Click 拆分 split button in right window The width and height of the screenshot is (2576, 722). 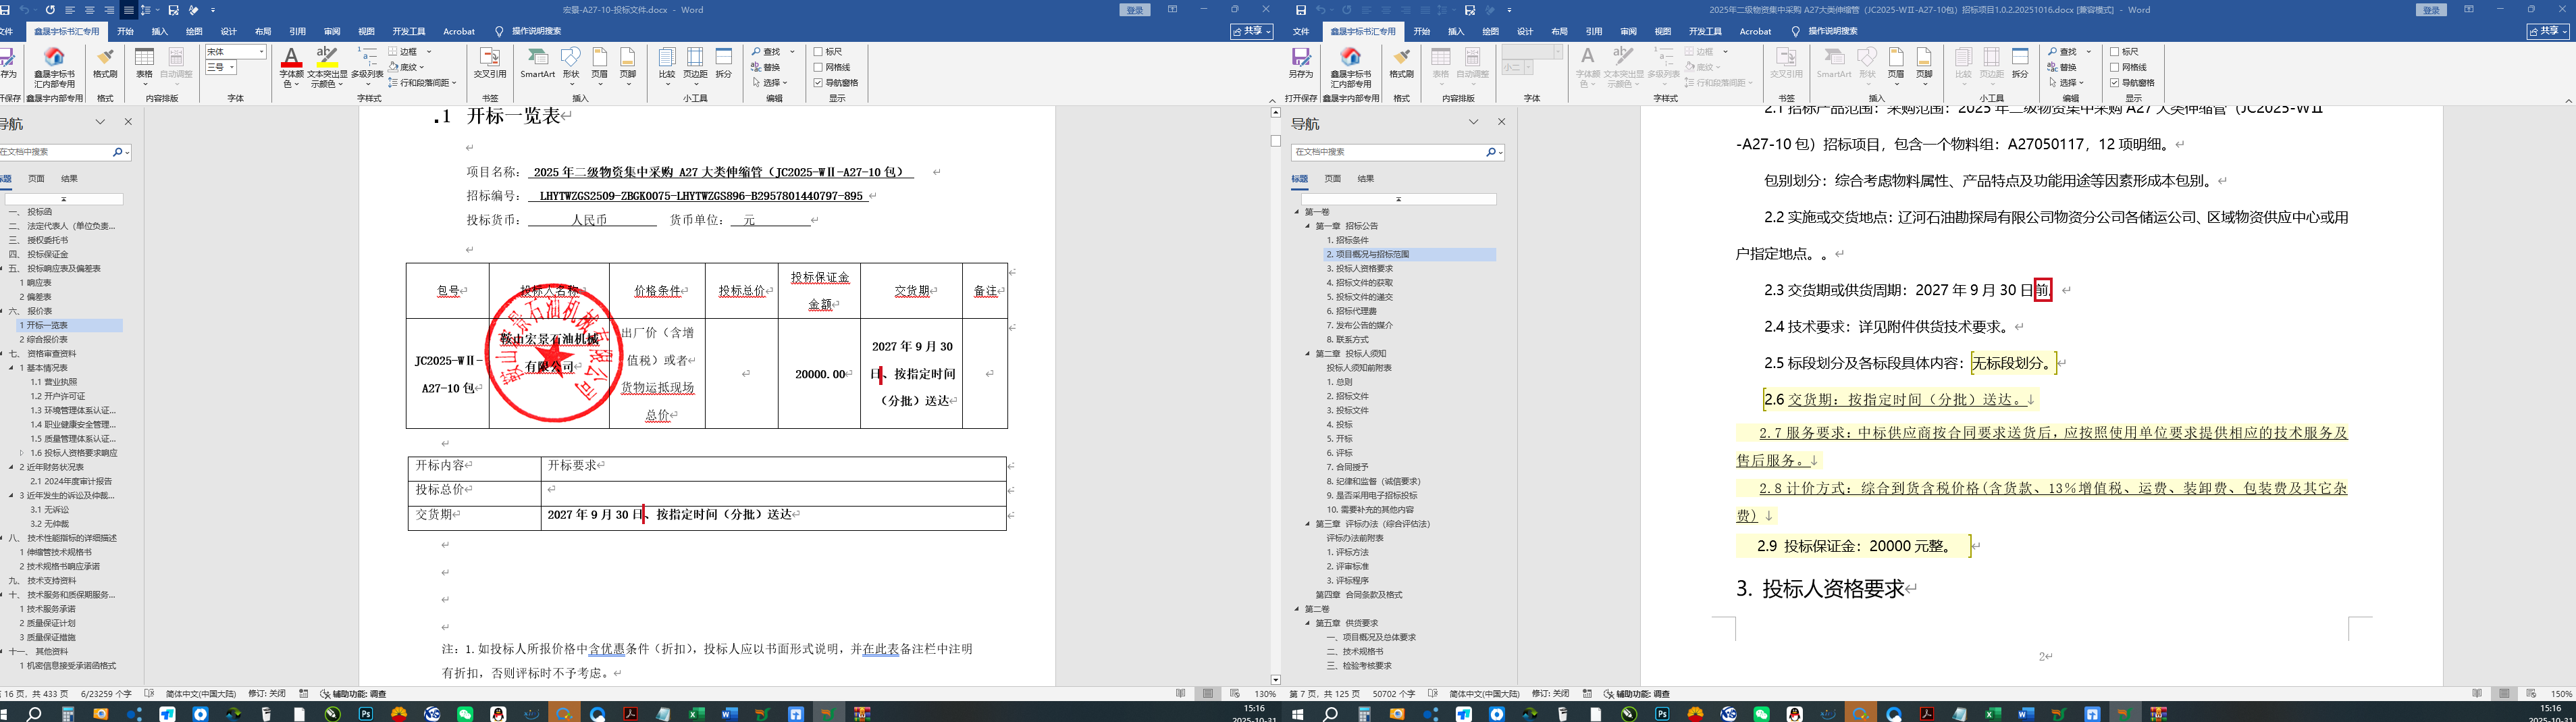[x=2021, y=62]
